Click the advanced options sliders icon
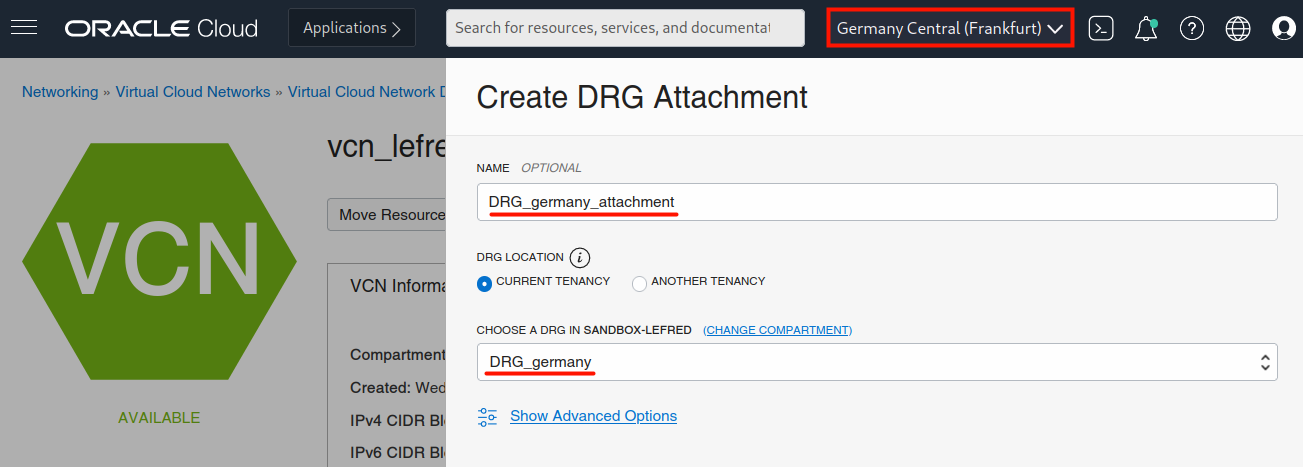Image resolution: width=1303 pixels, height=467 pixels. [x=488, y=417]
